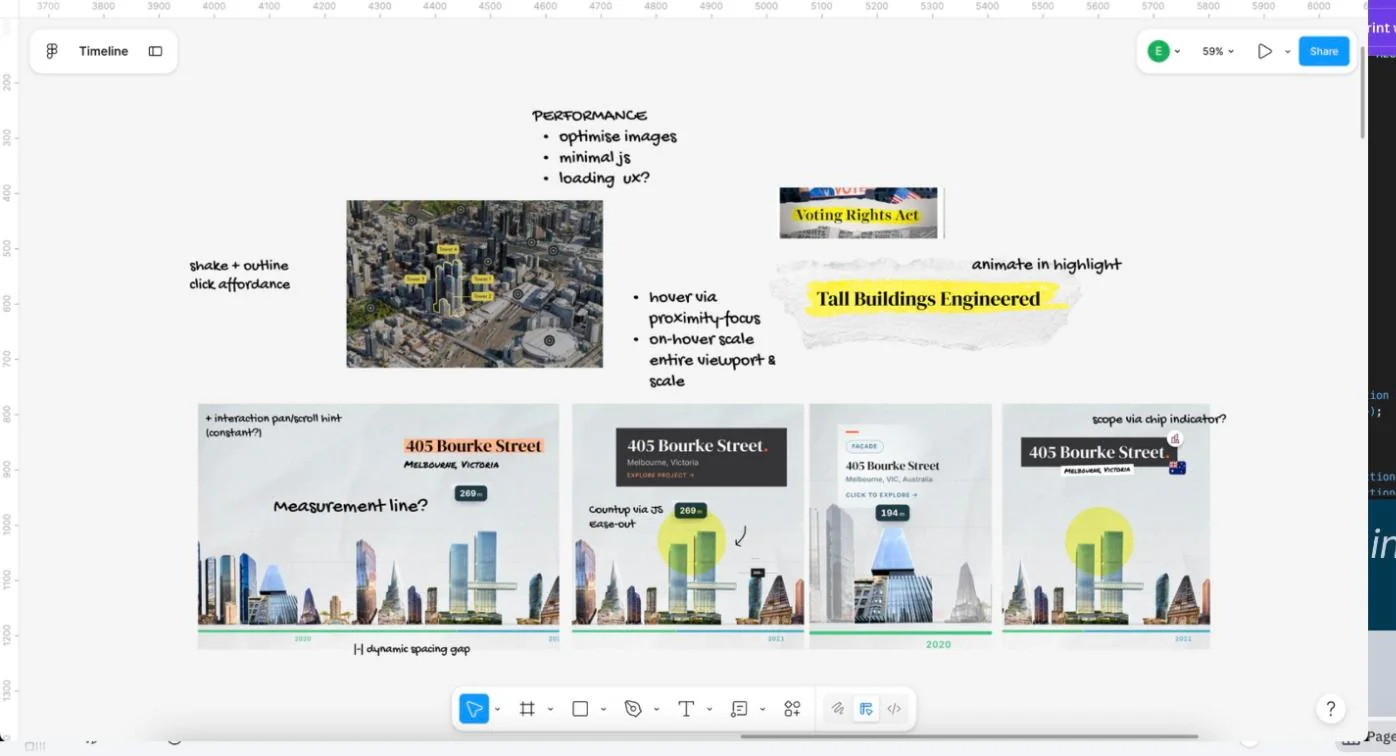Select 405 Bourke Street above EXPLORE PROJECT
This screenshot has width=1396, height=756.
click(x=698, y=446)
